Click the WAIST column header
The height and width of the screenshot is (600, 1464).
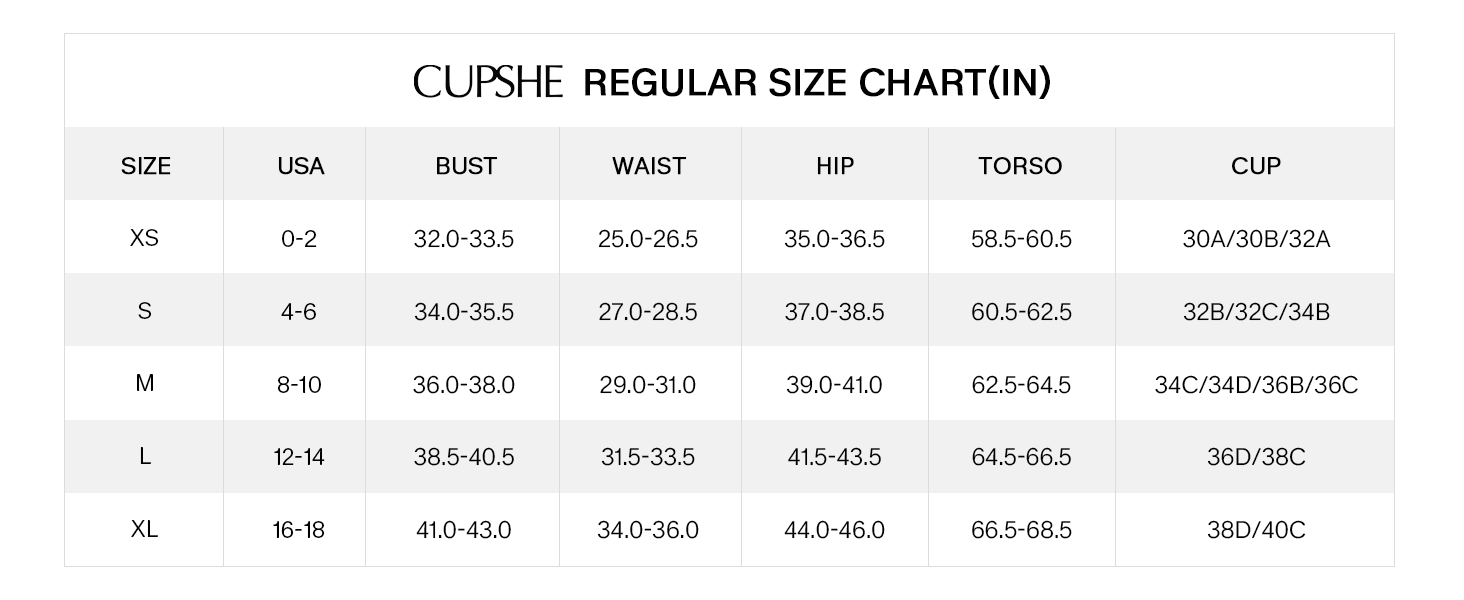point(649,166)
